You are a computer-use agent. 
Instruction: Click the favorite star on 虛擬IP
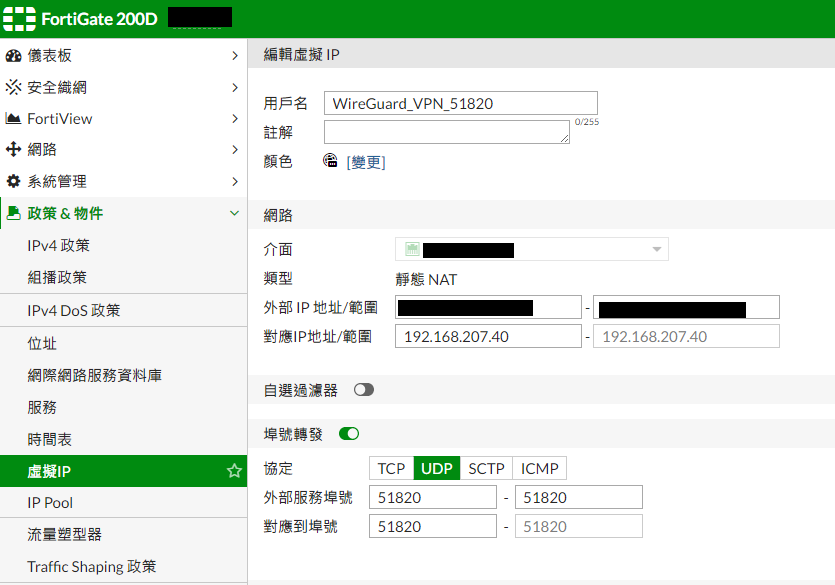(x=234, y=471)
